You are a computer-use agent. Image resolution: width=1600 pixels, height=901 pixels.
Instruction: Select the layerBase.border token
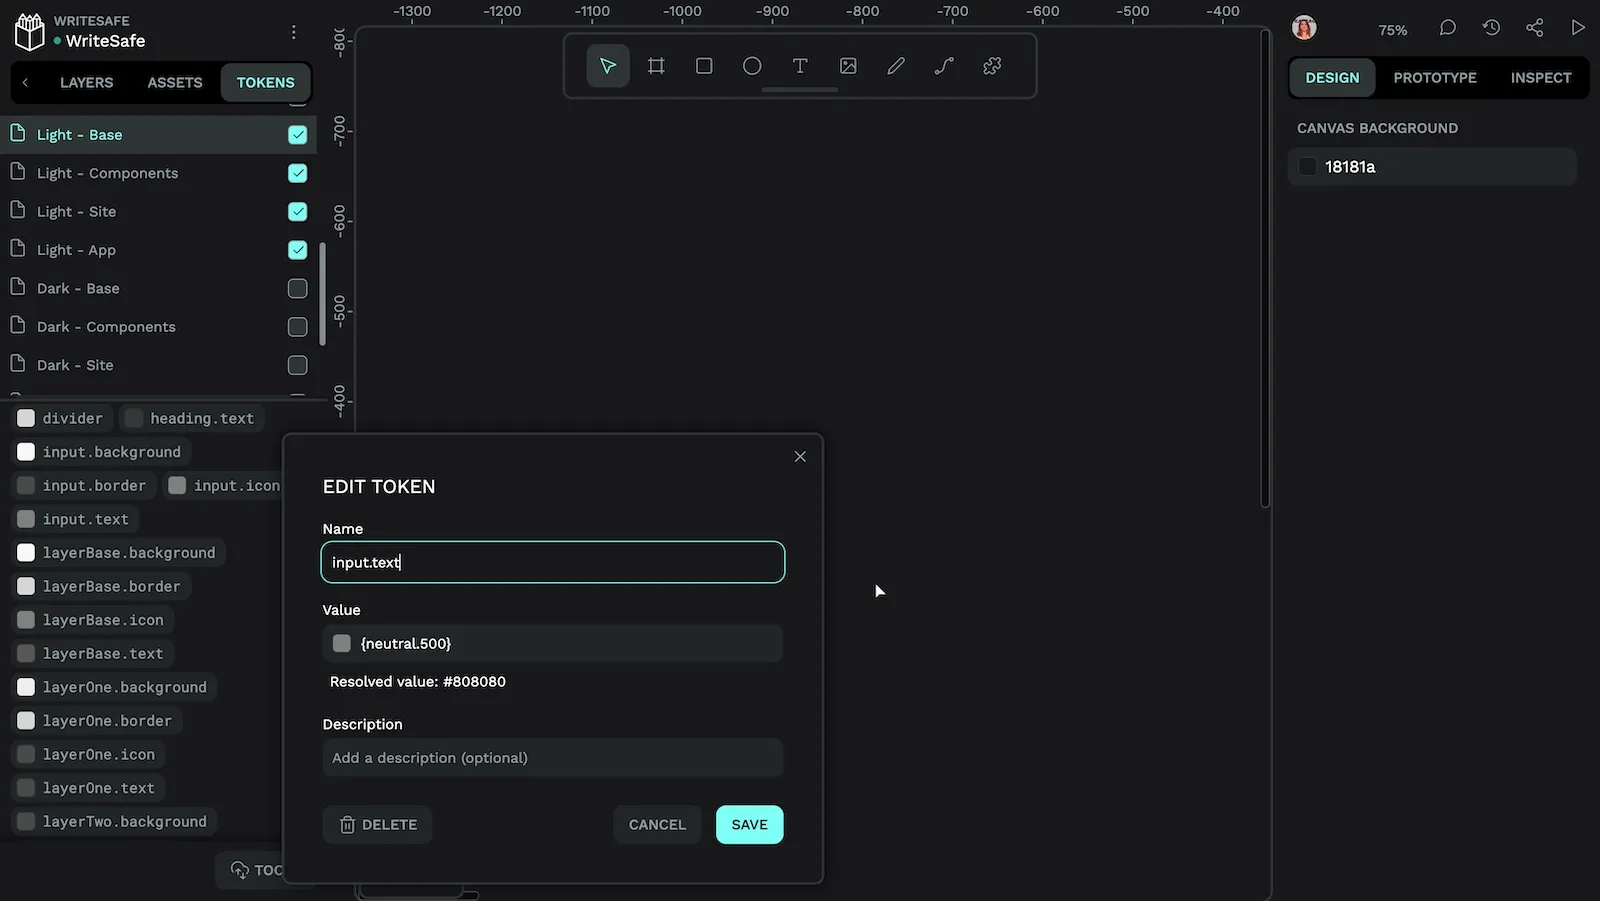click(101, 586)
